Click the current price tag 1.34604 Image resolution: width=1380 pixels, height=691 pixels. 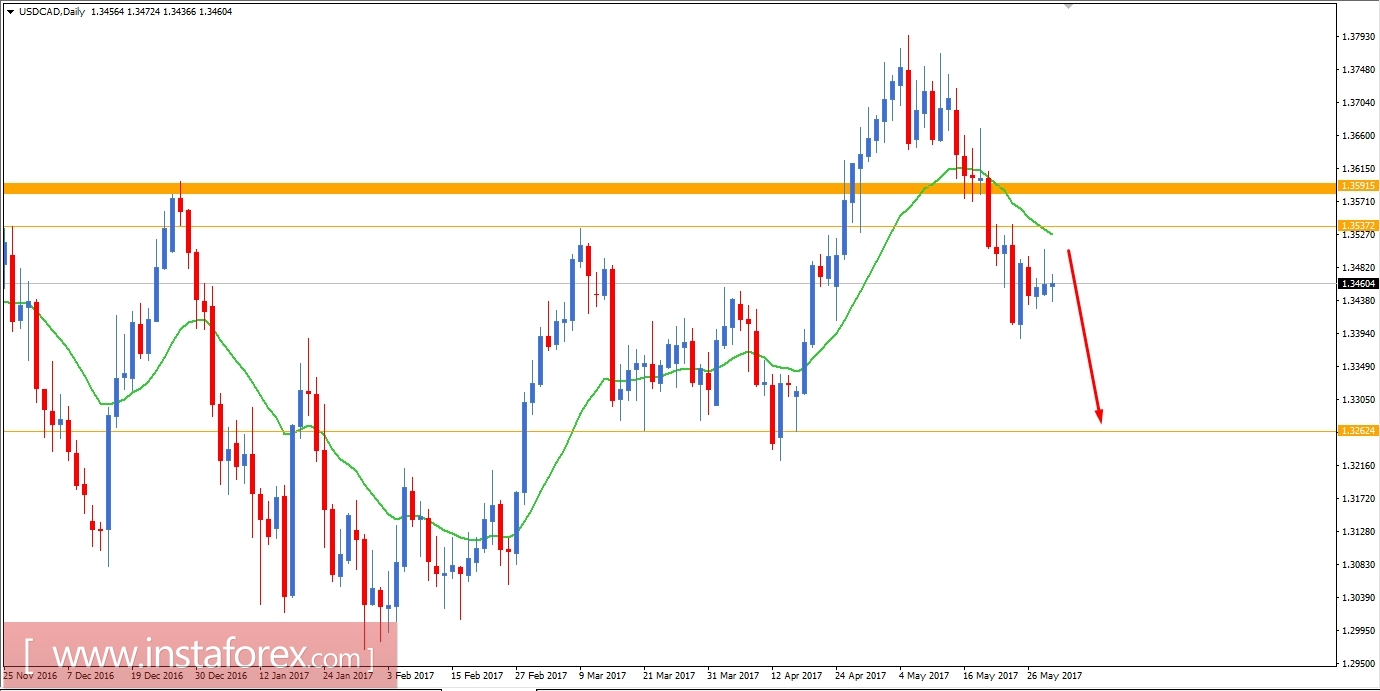pos(1360,284)
